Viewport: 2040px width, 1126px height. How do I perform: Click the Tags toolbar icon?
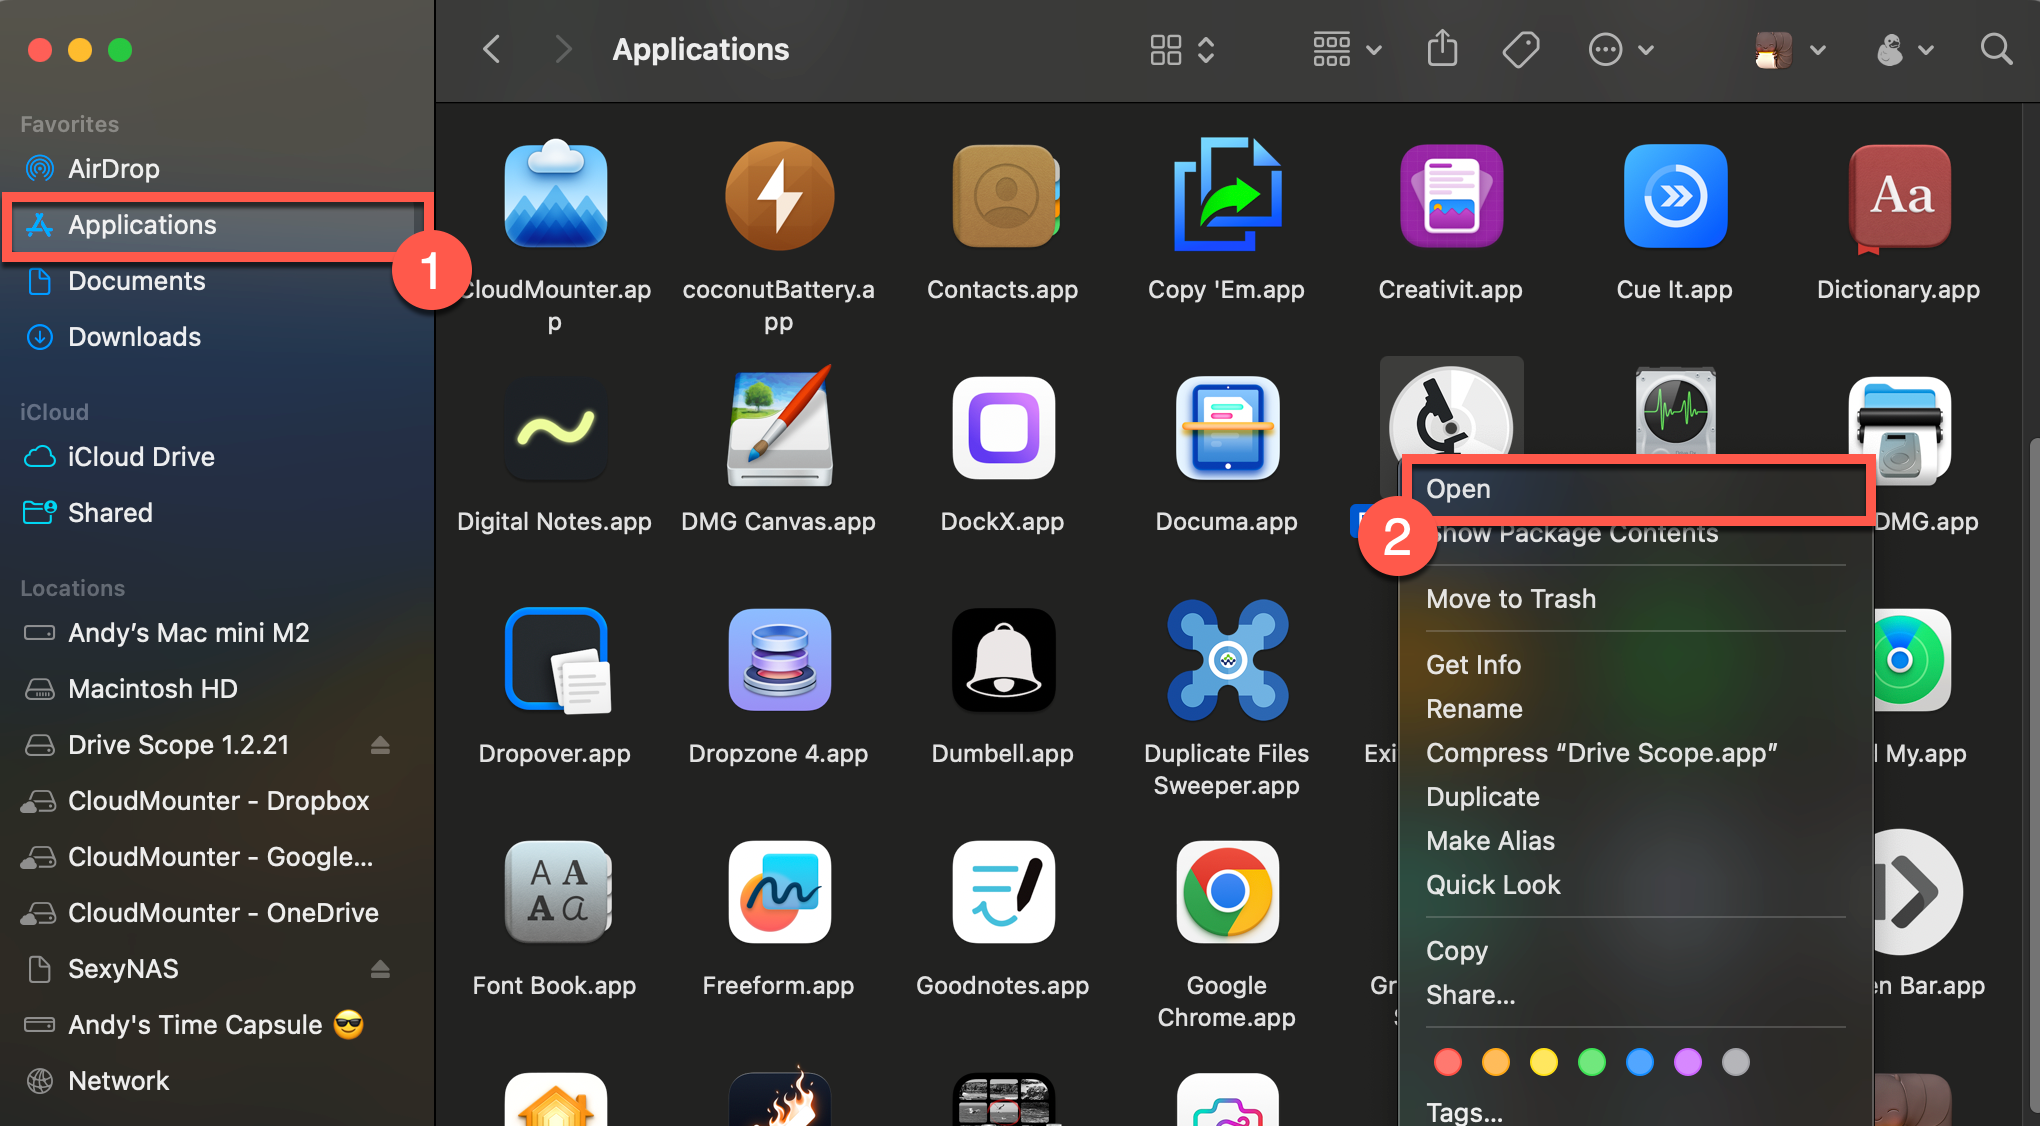pos(1519,49)
